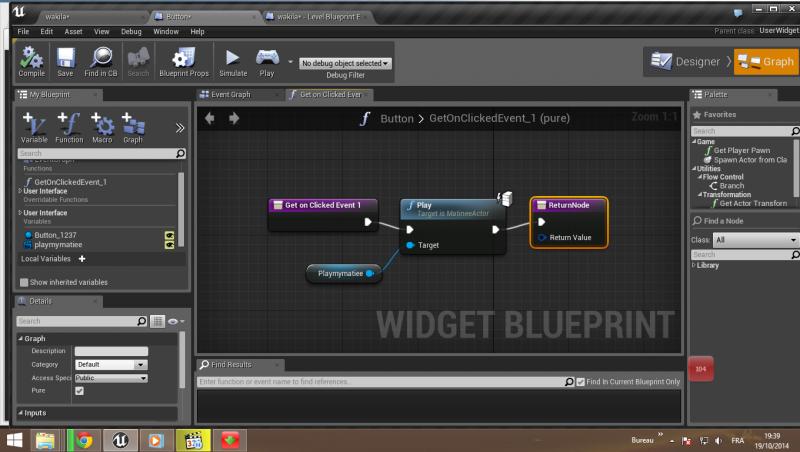Open the Category dropdown
This screenshot has width=800, height=452.
point(111,365)
